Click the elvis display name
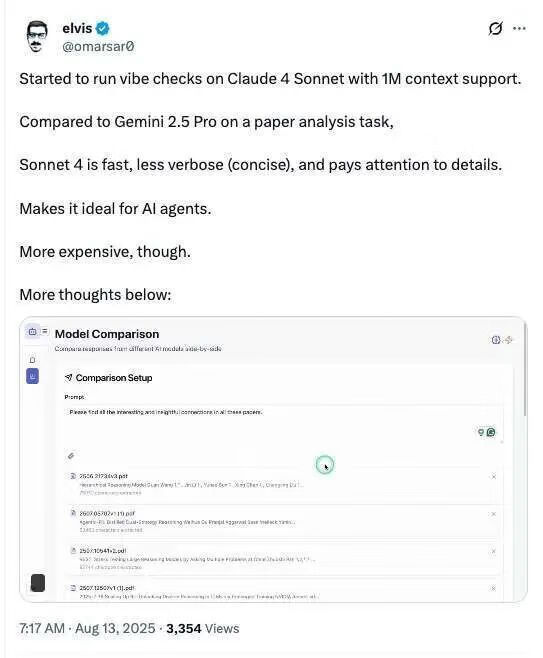 pos(77,28)
